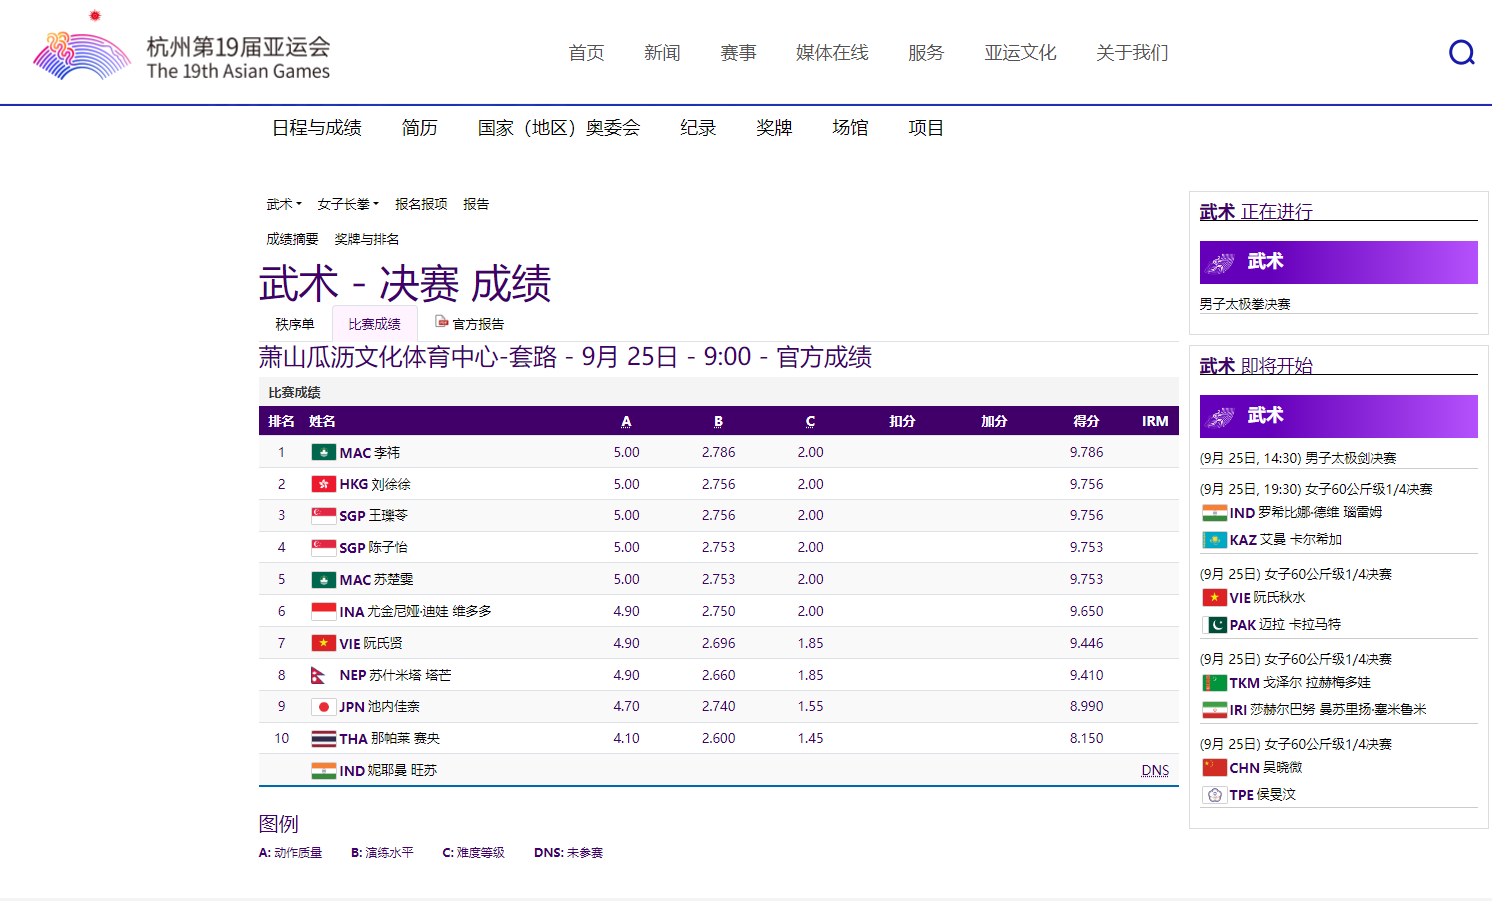Image resolution: width=1492 pixels, height=901 pixels.
Task: Click the 武术 即将开始 purple banner
Action: point(1338,416)
